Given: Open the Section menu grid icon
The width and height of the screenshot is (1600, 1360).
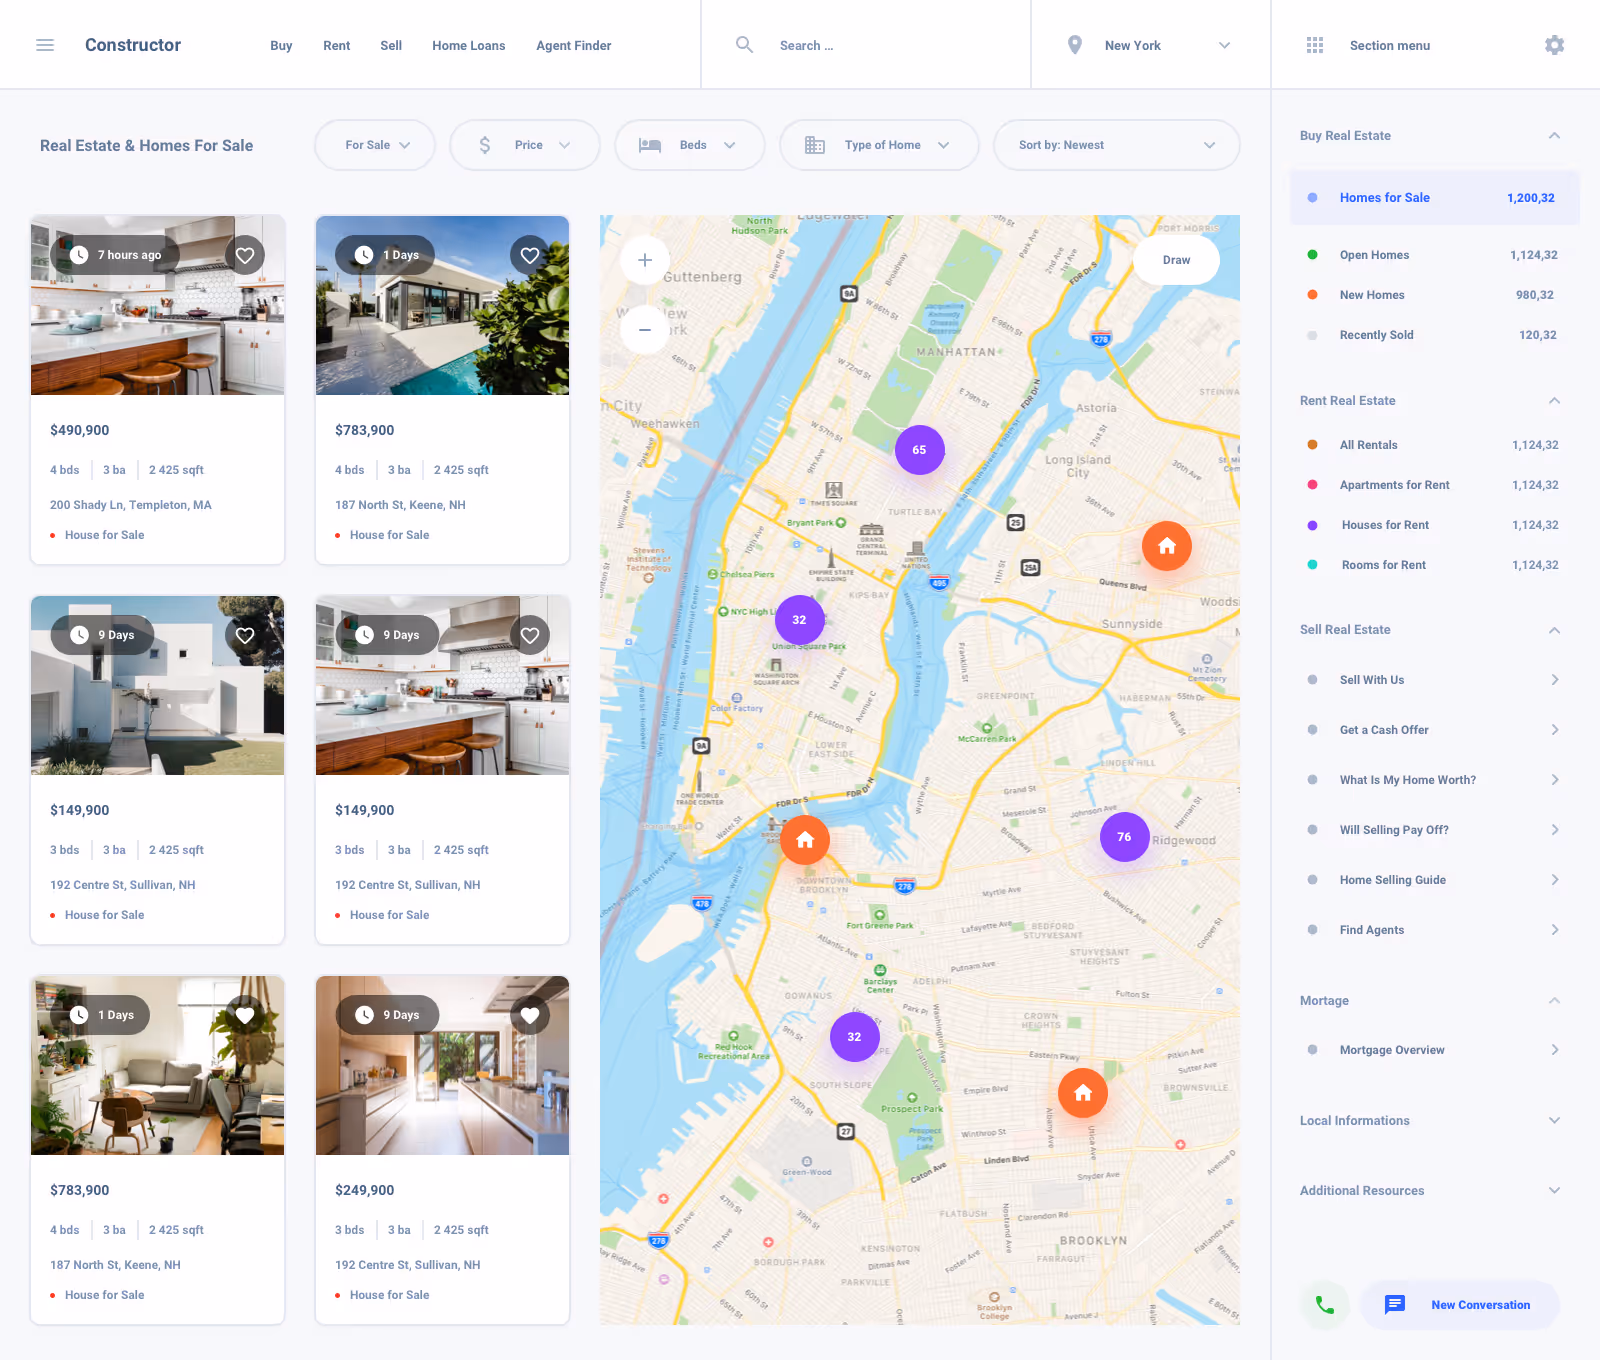Looking at the screenshot, I should (1315, 45).
